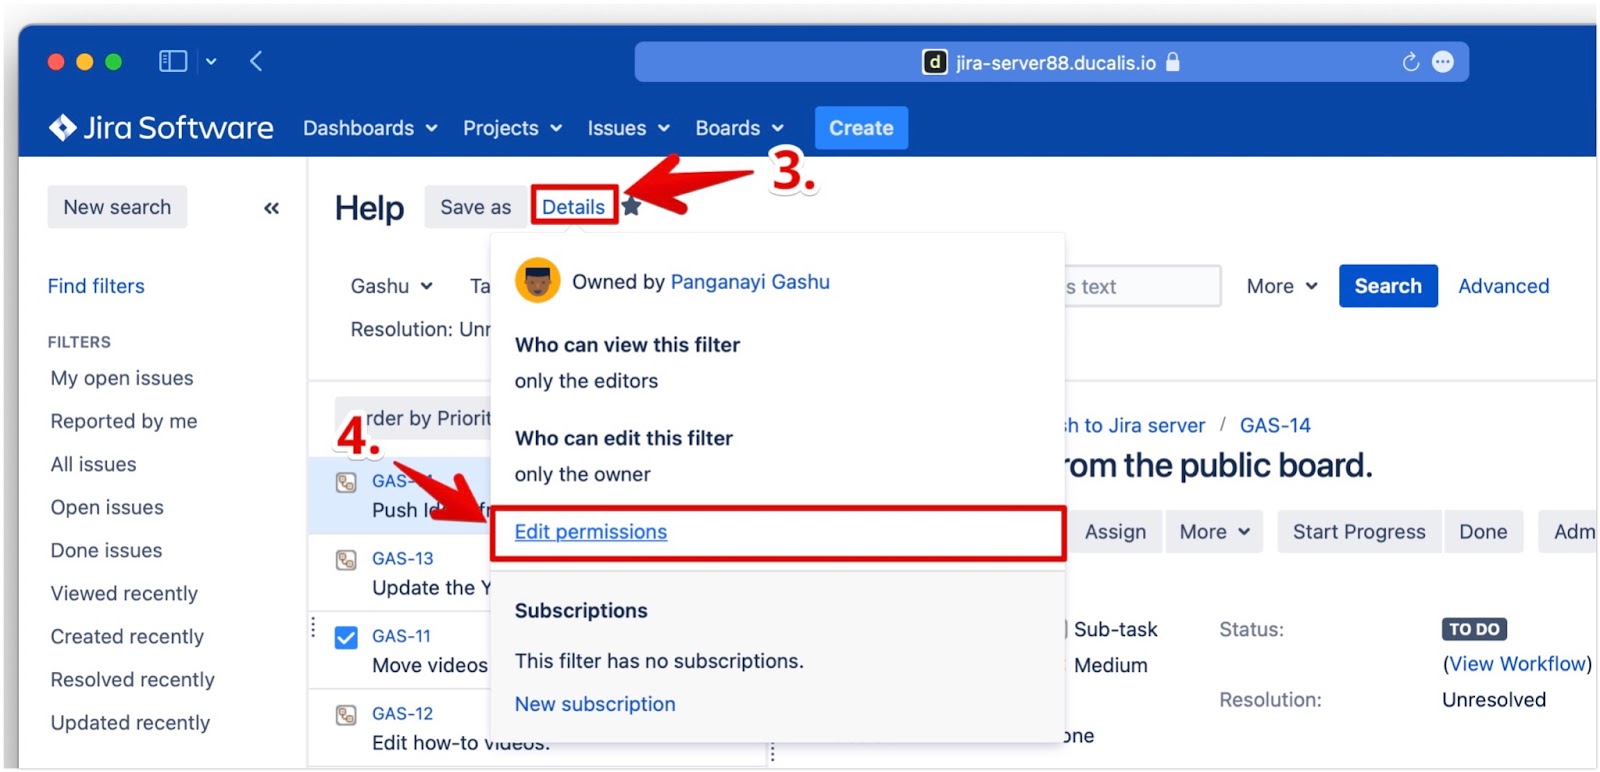
Task: Click the jira-server88.ducalis.io address field
Action: click(x=1051, y=62)
